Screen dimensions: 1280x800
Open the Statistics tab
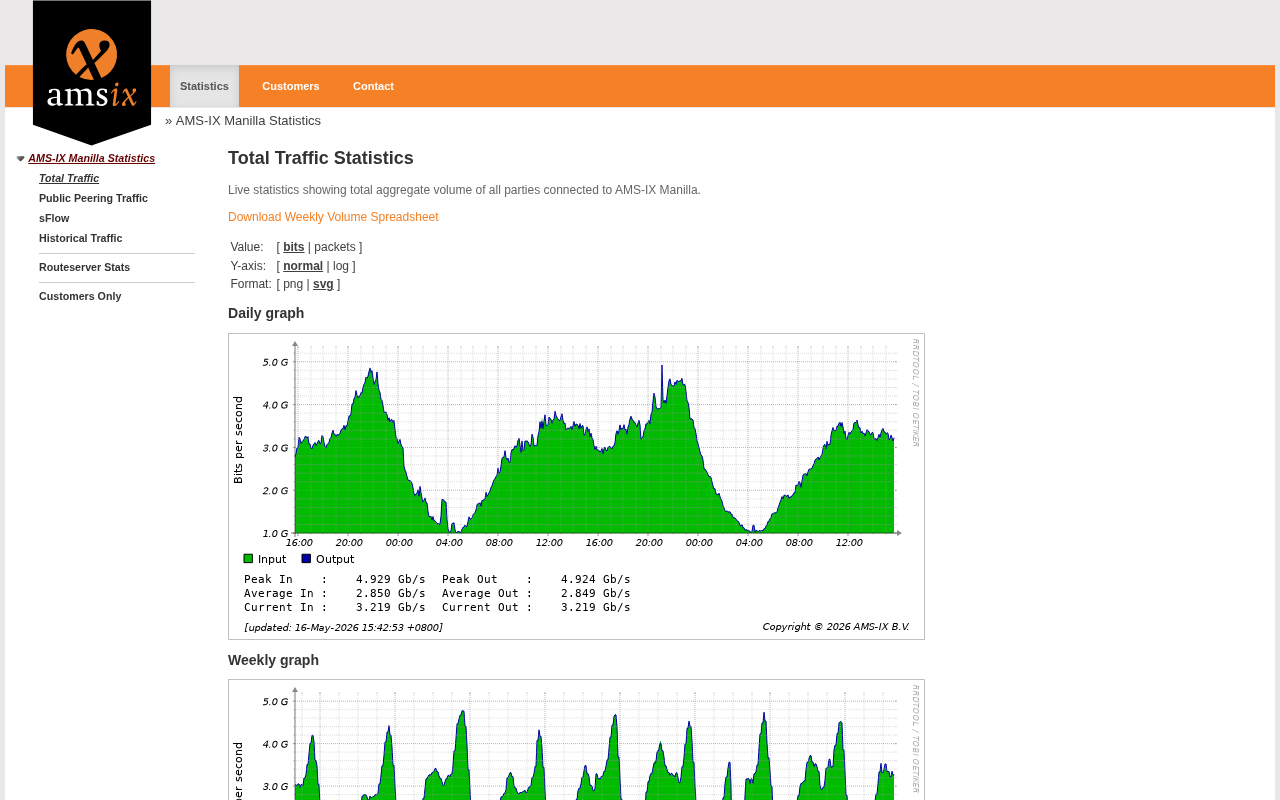tap(204, 86)
